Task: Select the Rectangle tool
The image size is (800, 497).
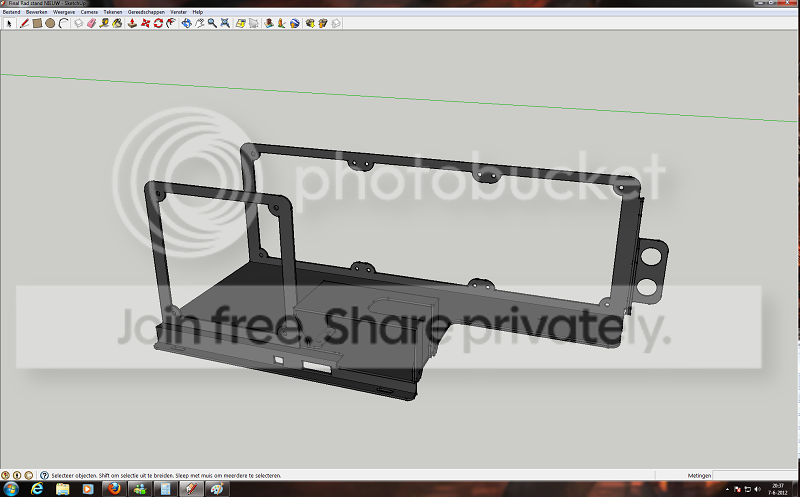Action: (37, 23)
